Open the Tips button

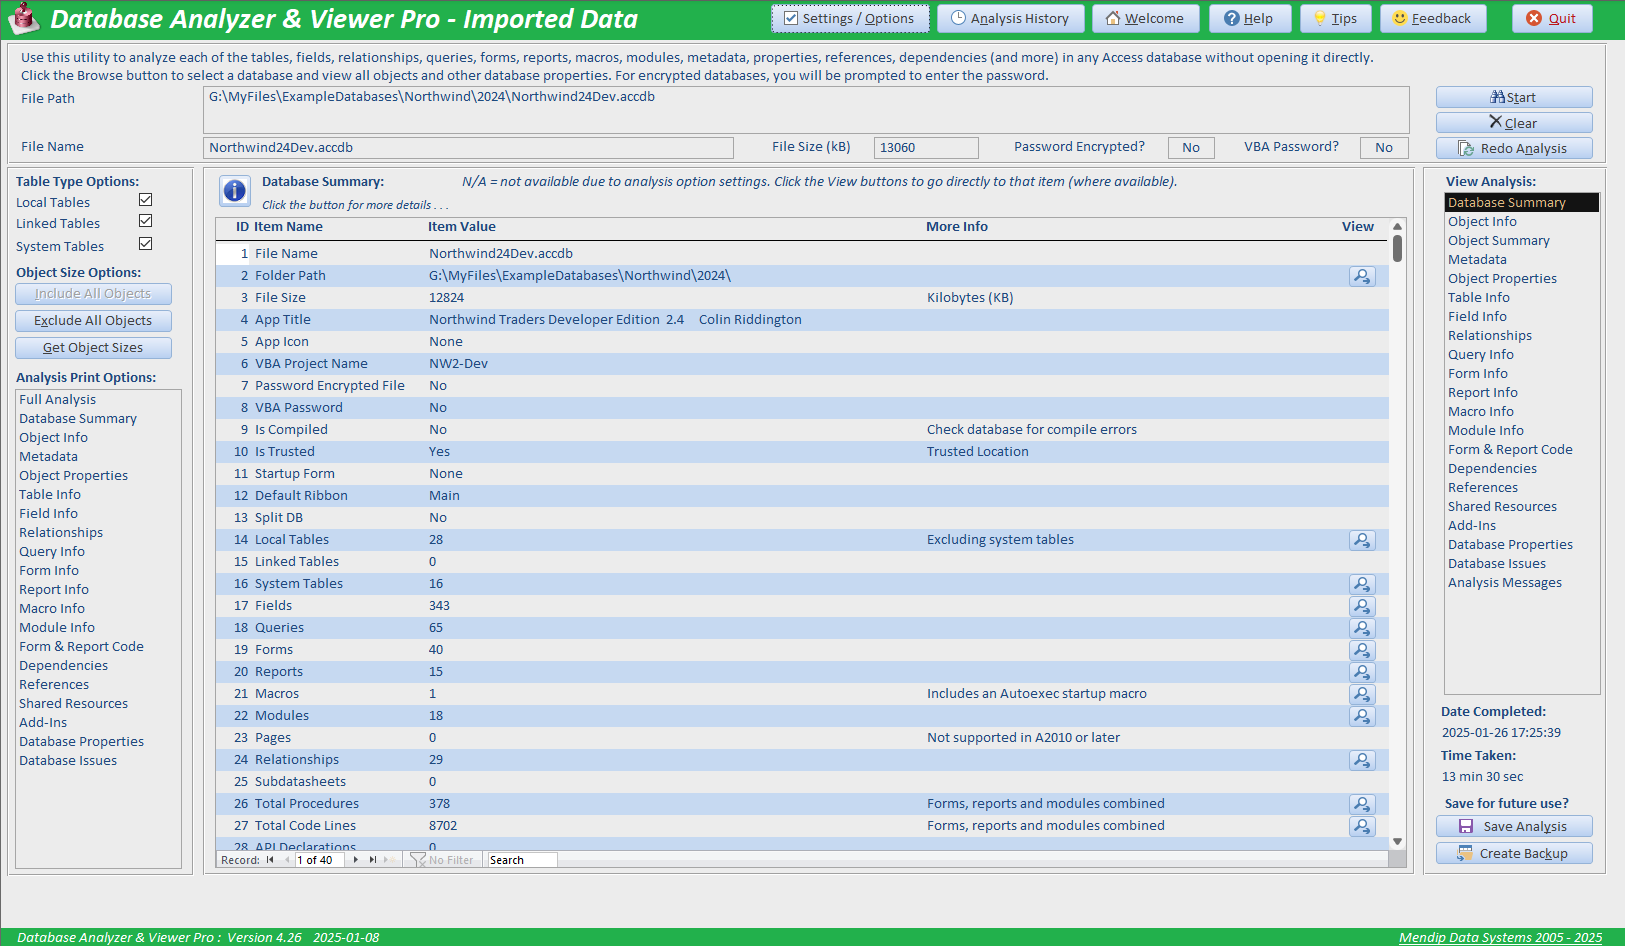1336,19
